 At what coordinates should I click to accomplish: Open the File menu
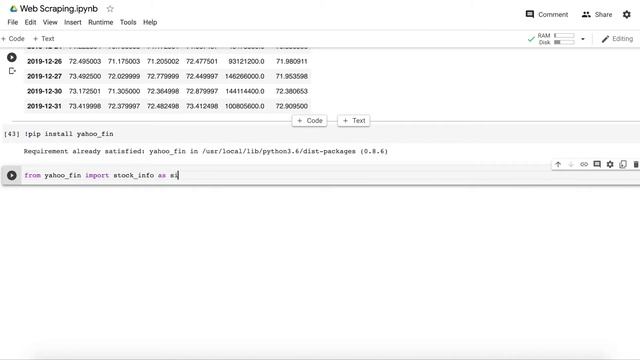click(x=13, y=22)
